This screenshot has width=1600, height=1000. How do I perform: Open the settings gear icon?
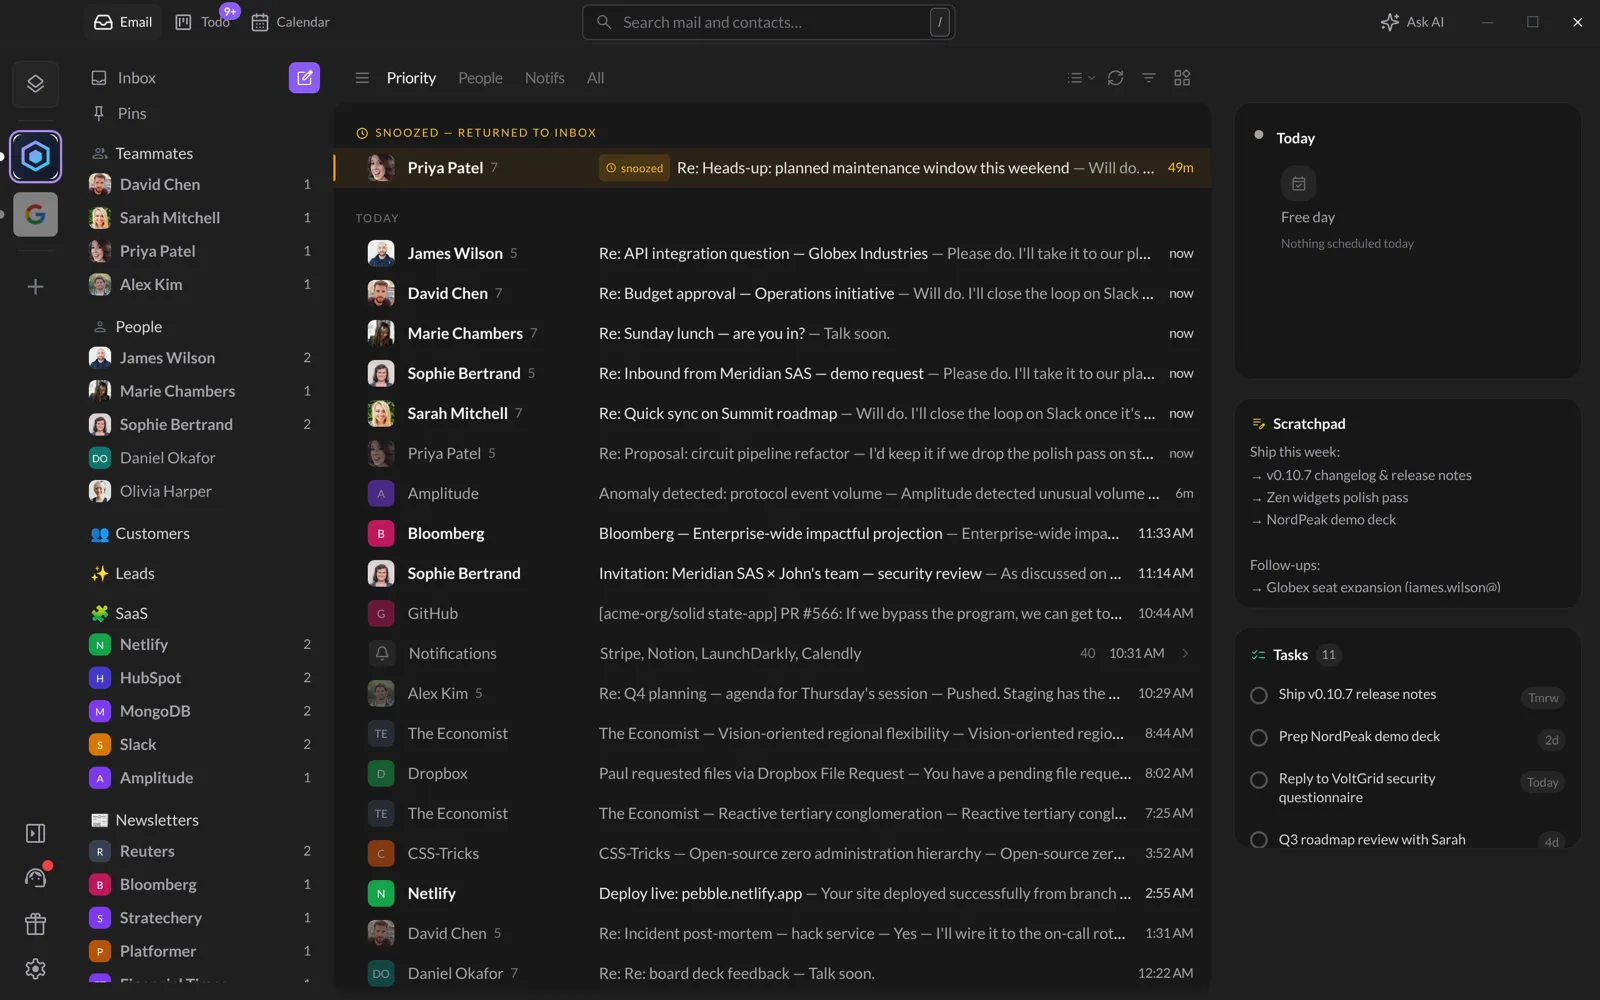(35, 969)
